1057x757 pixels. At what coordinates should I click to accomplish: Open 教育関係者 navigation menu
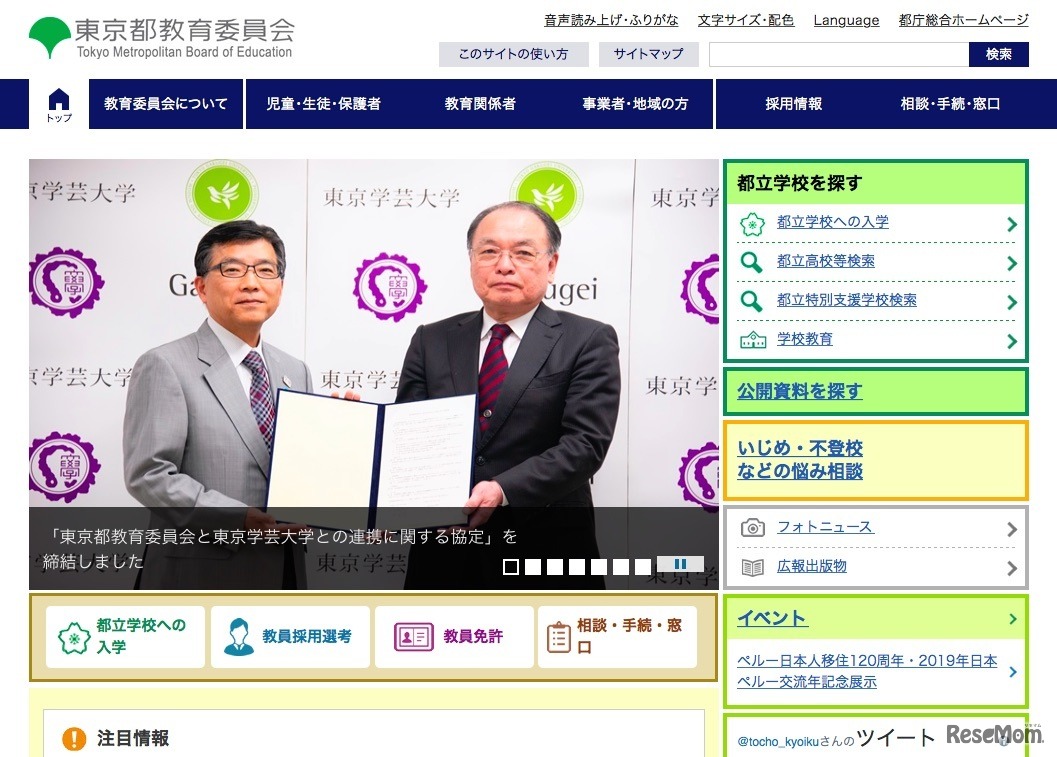(480, 104)
